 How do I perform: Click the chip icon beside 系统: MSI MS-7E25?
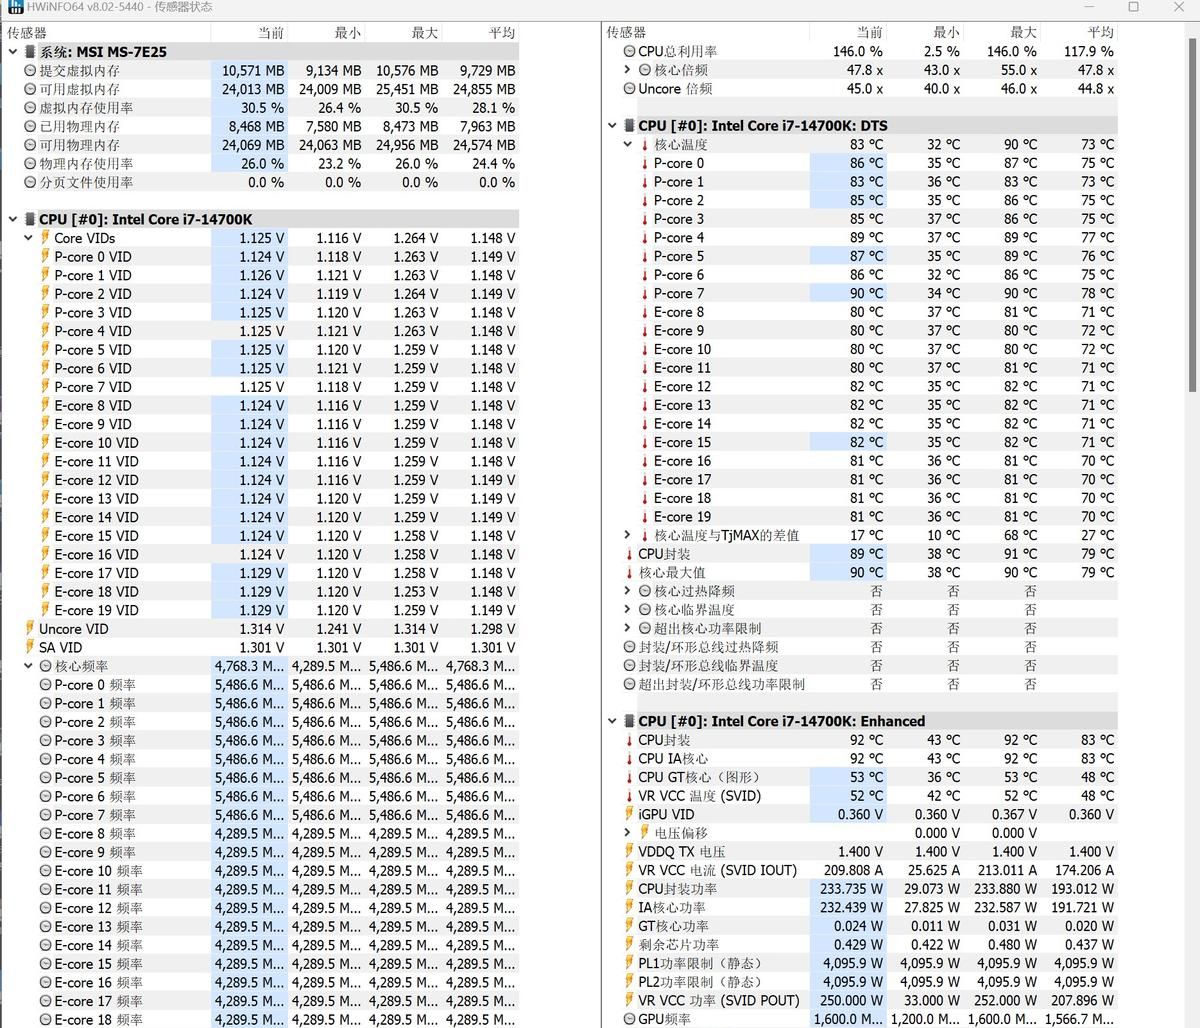click(30, 52)
